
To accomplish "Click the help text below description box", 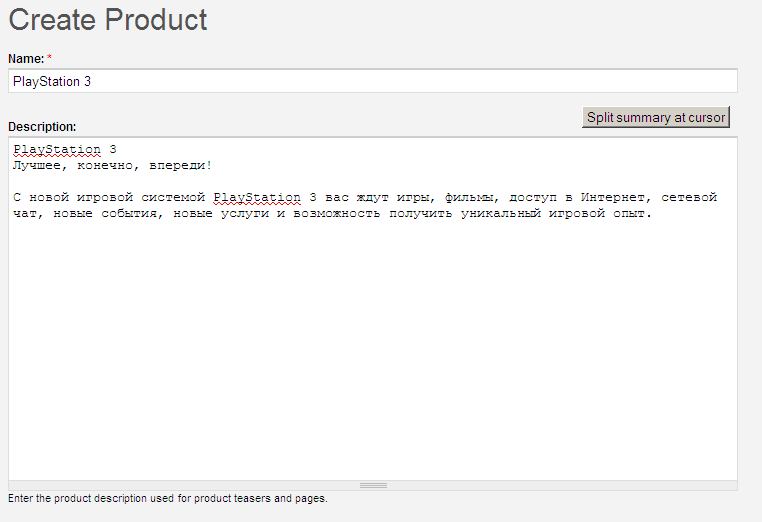I will pyautogui.click(x=168, y=498).
